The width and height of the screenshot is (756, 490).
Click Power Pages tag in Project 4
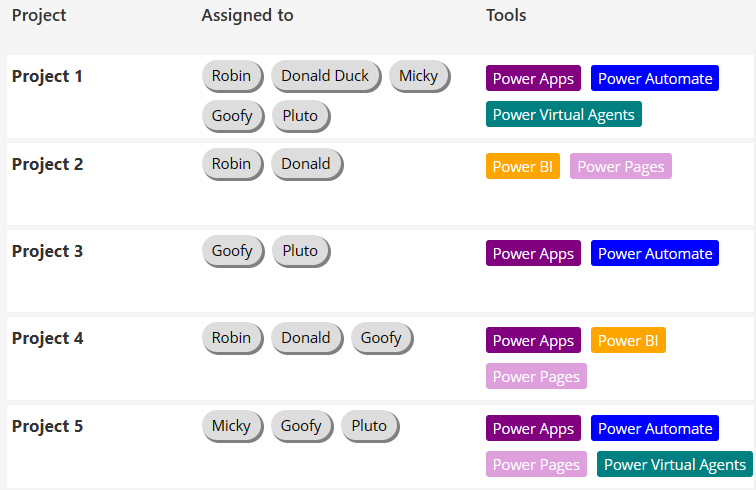tap(536, 376)
